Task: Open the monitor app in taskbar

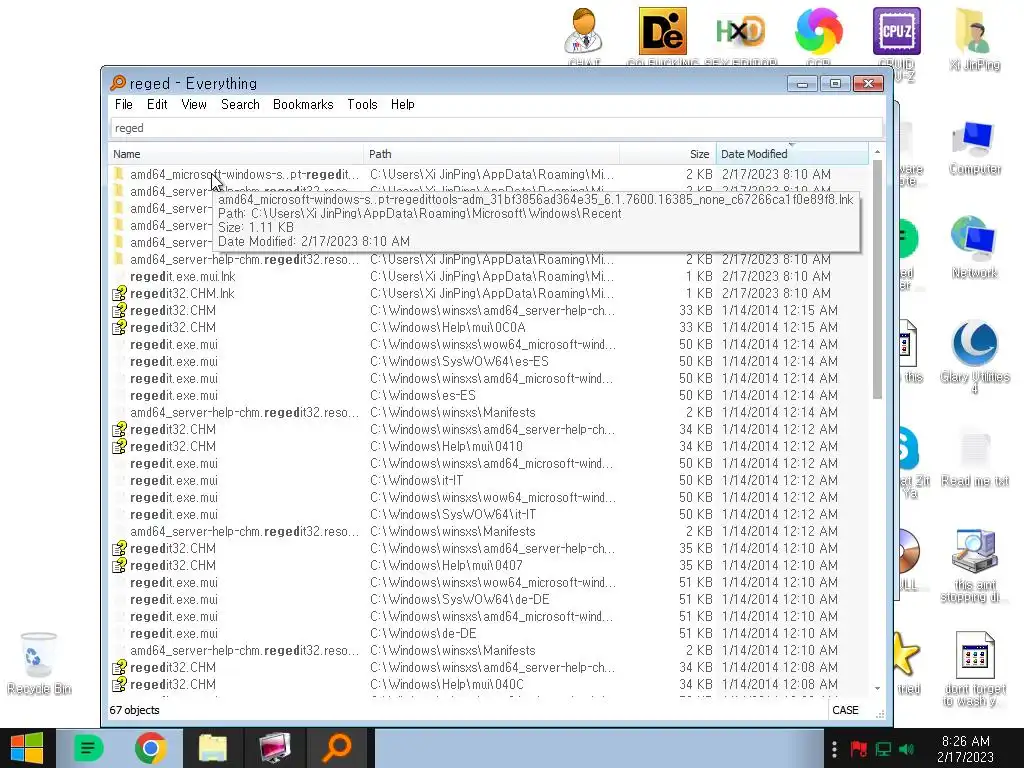Action: point(275,748)
